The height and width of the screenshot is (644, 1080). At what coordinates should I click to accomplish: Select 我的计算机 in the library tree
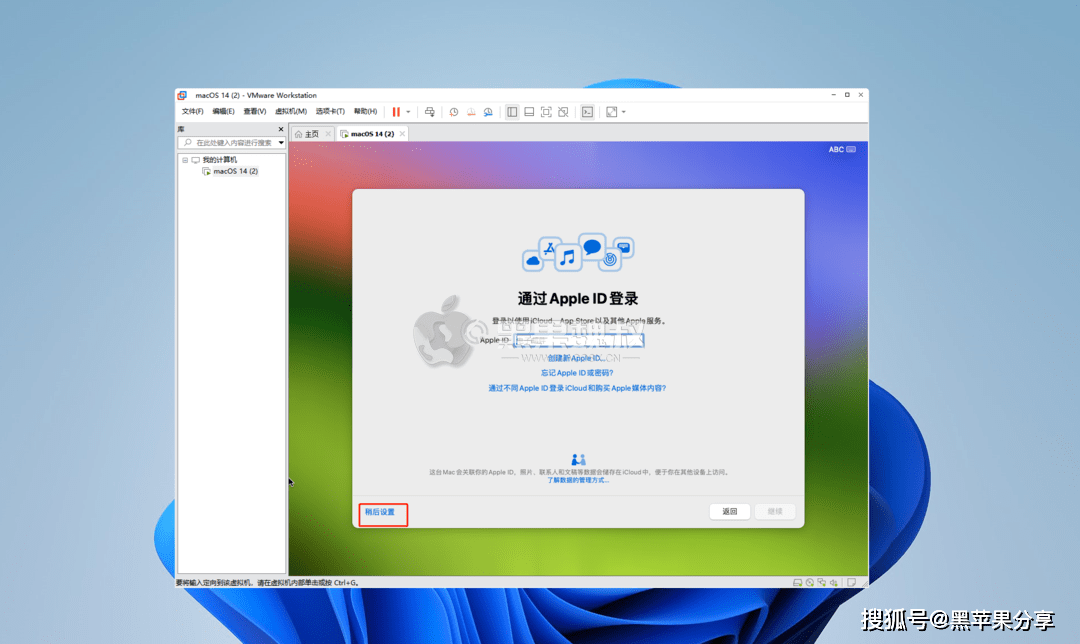(219, 160)
